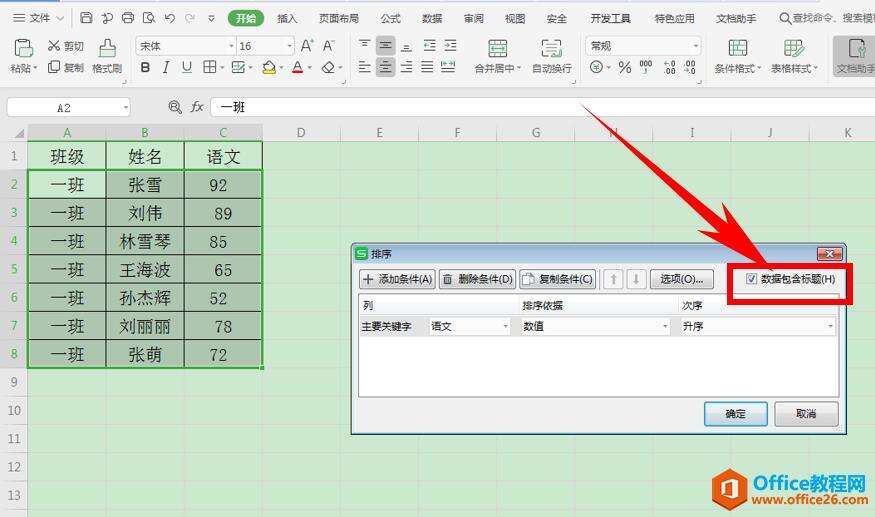Click the percent style icon
The width and height of the screenshot is (875, 517).
624,67
